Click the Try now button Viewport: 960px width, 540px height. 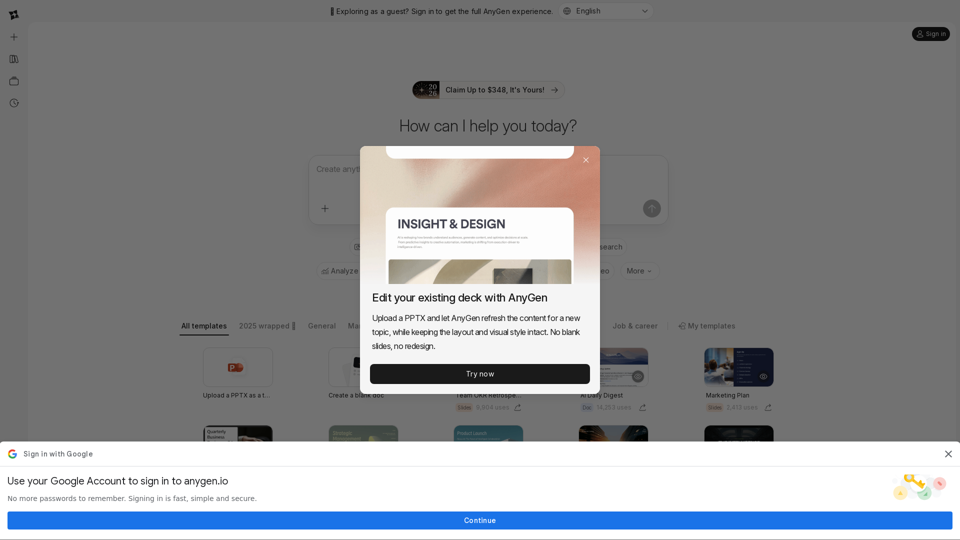(x=480, y=374)
